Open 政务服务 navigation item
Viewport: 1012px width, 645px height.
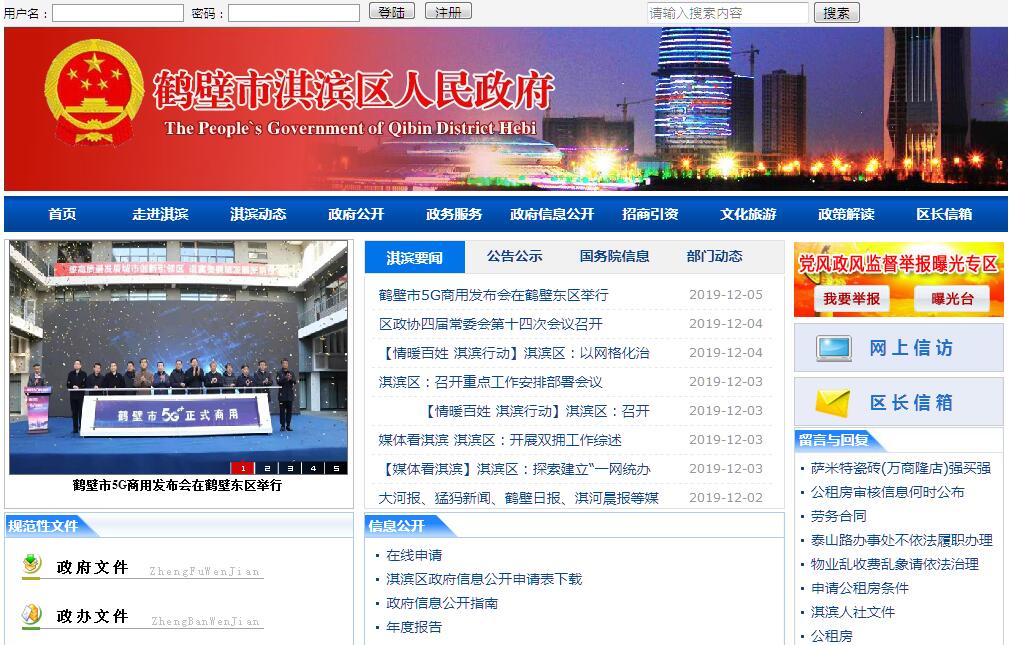tap(454, 214)
